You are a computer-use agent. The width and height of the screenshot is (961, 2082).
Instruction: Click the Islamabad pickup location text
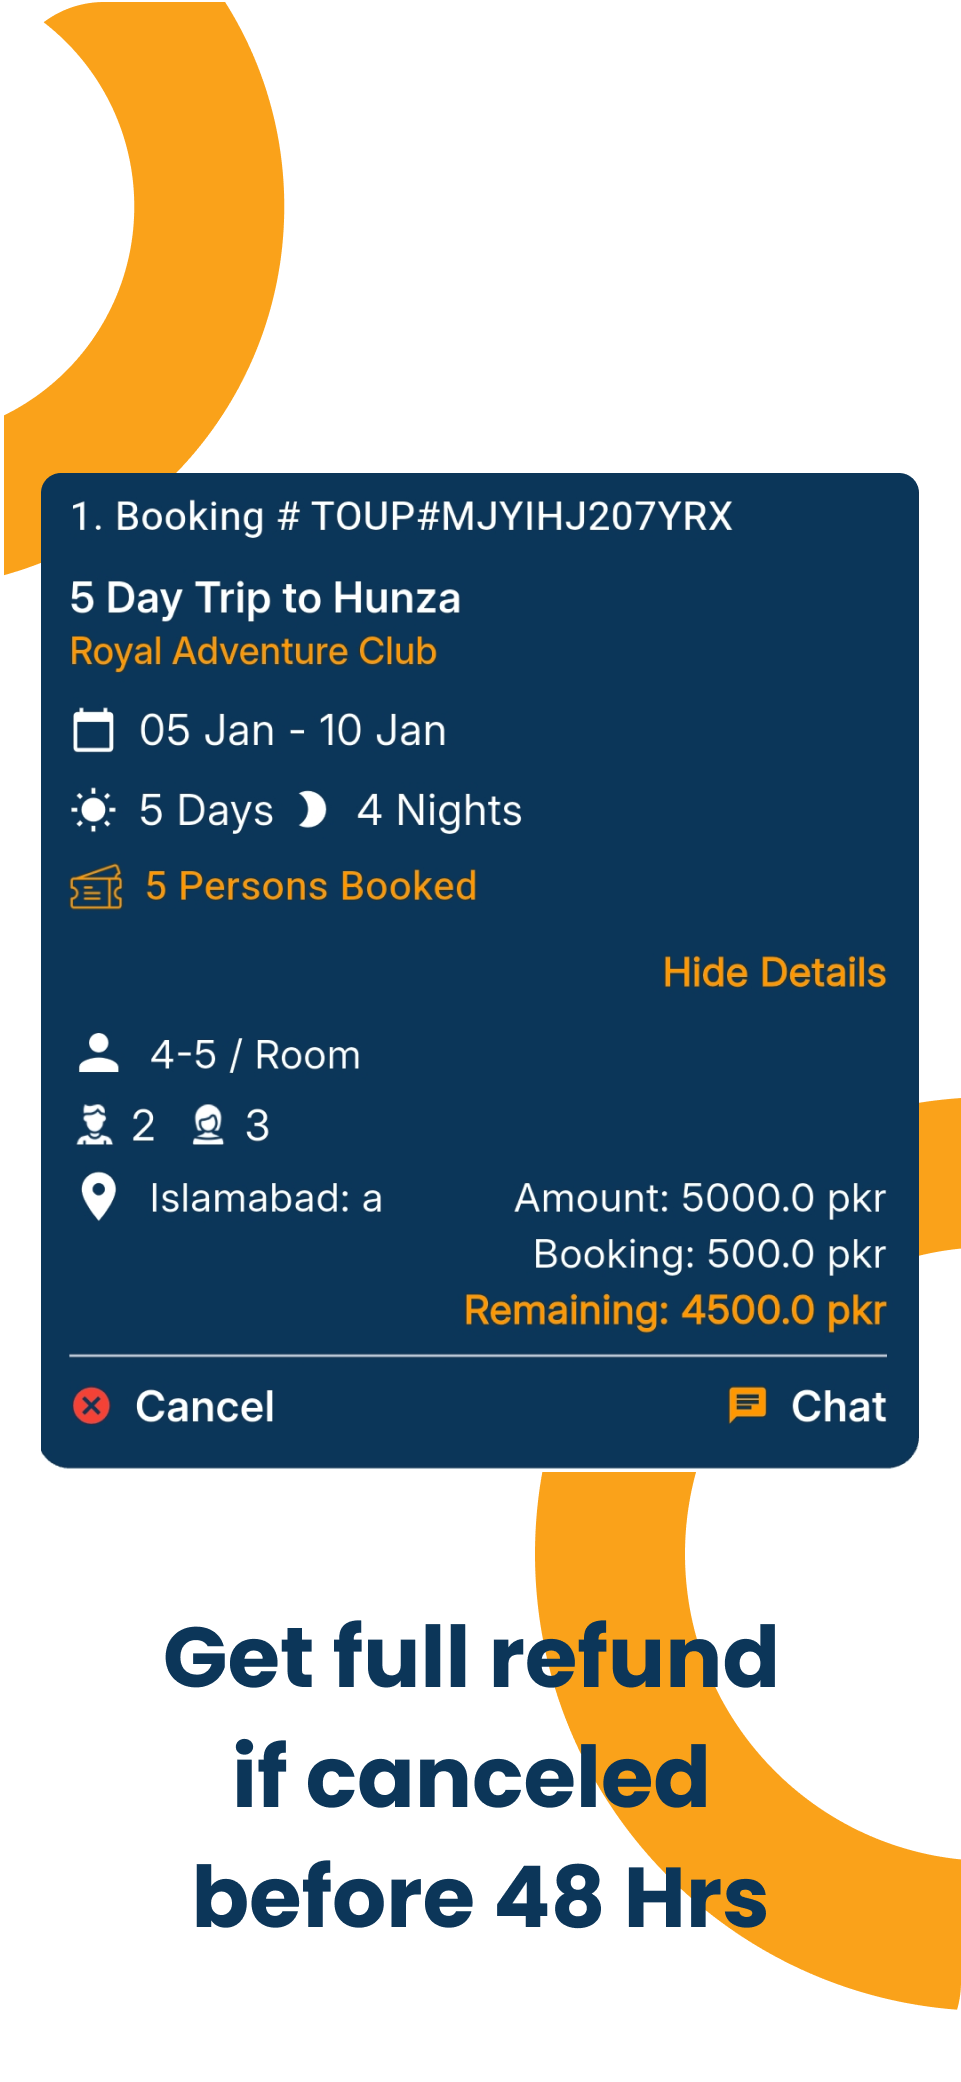[266, 1198]
